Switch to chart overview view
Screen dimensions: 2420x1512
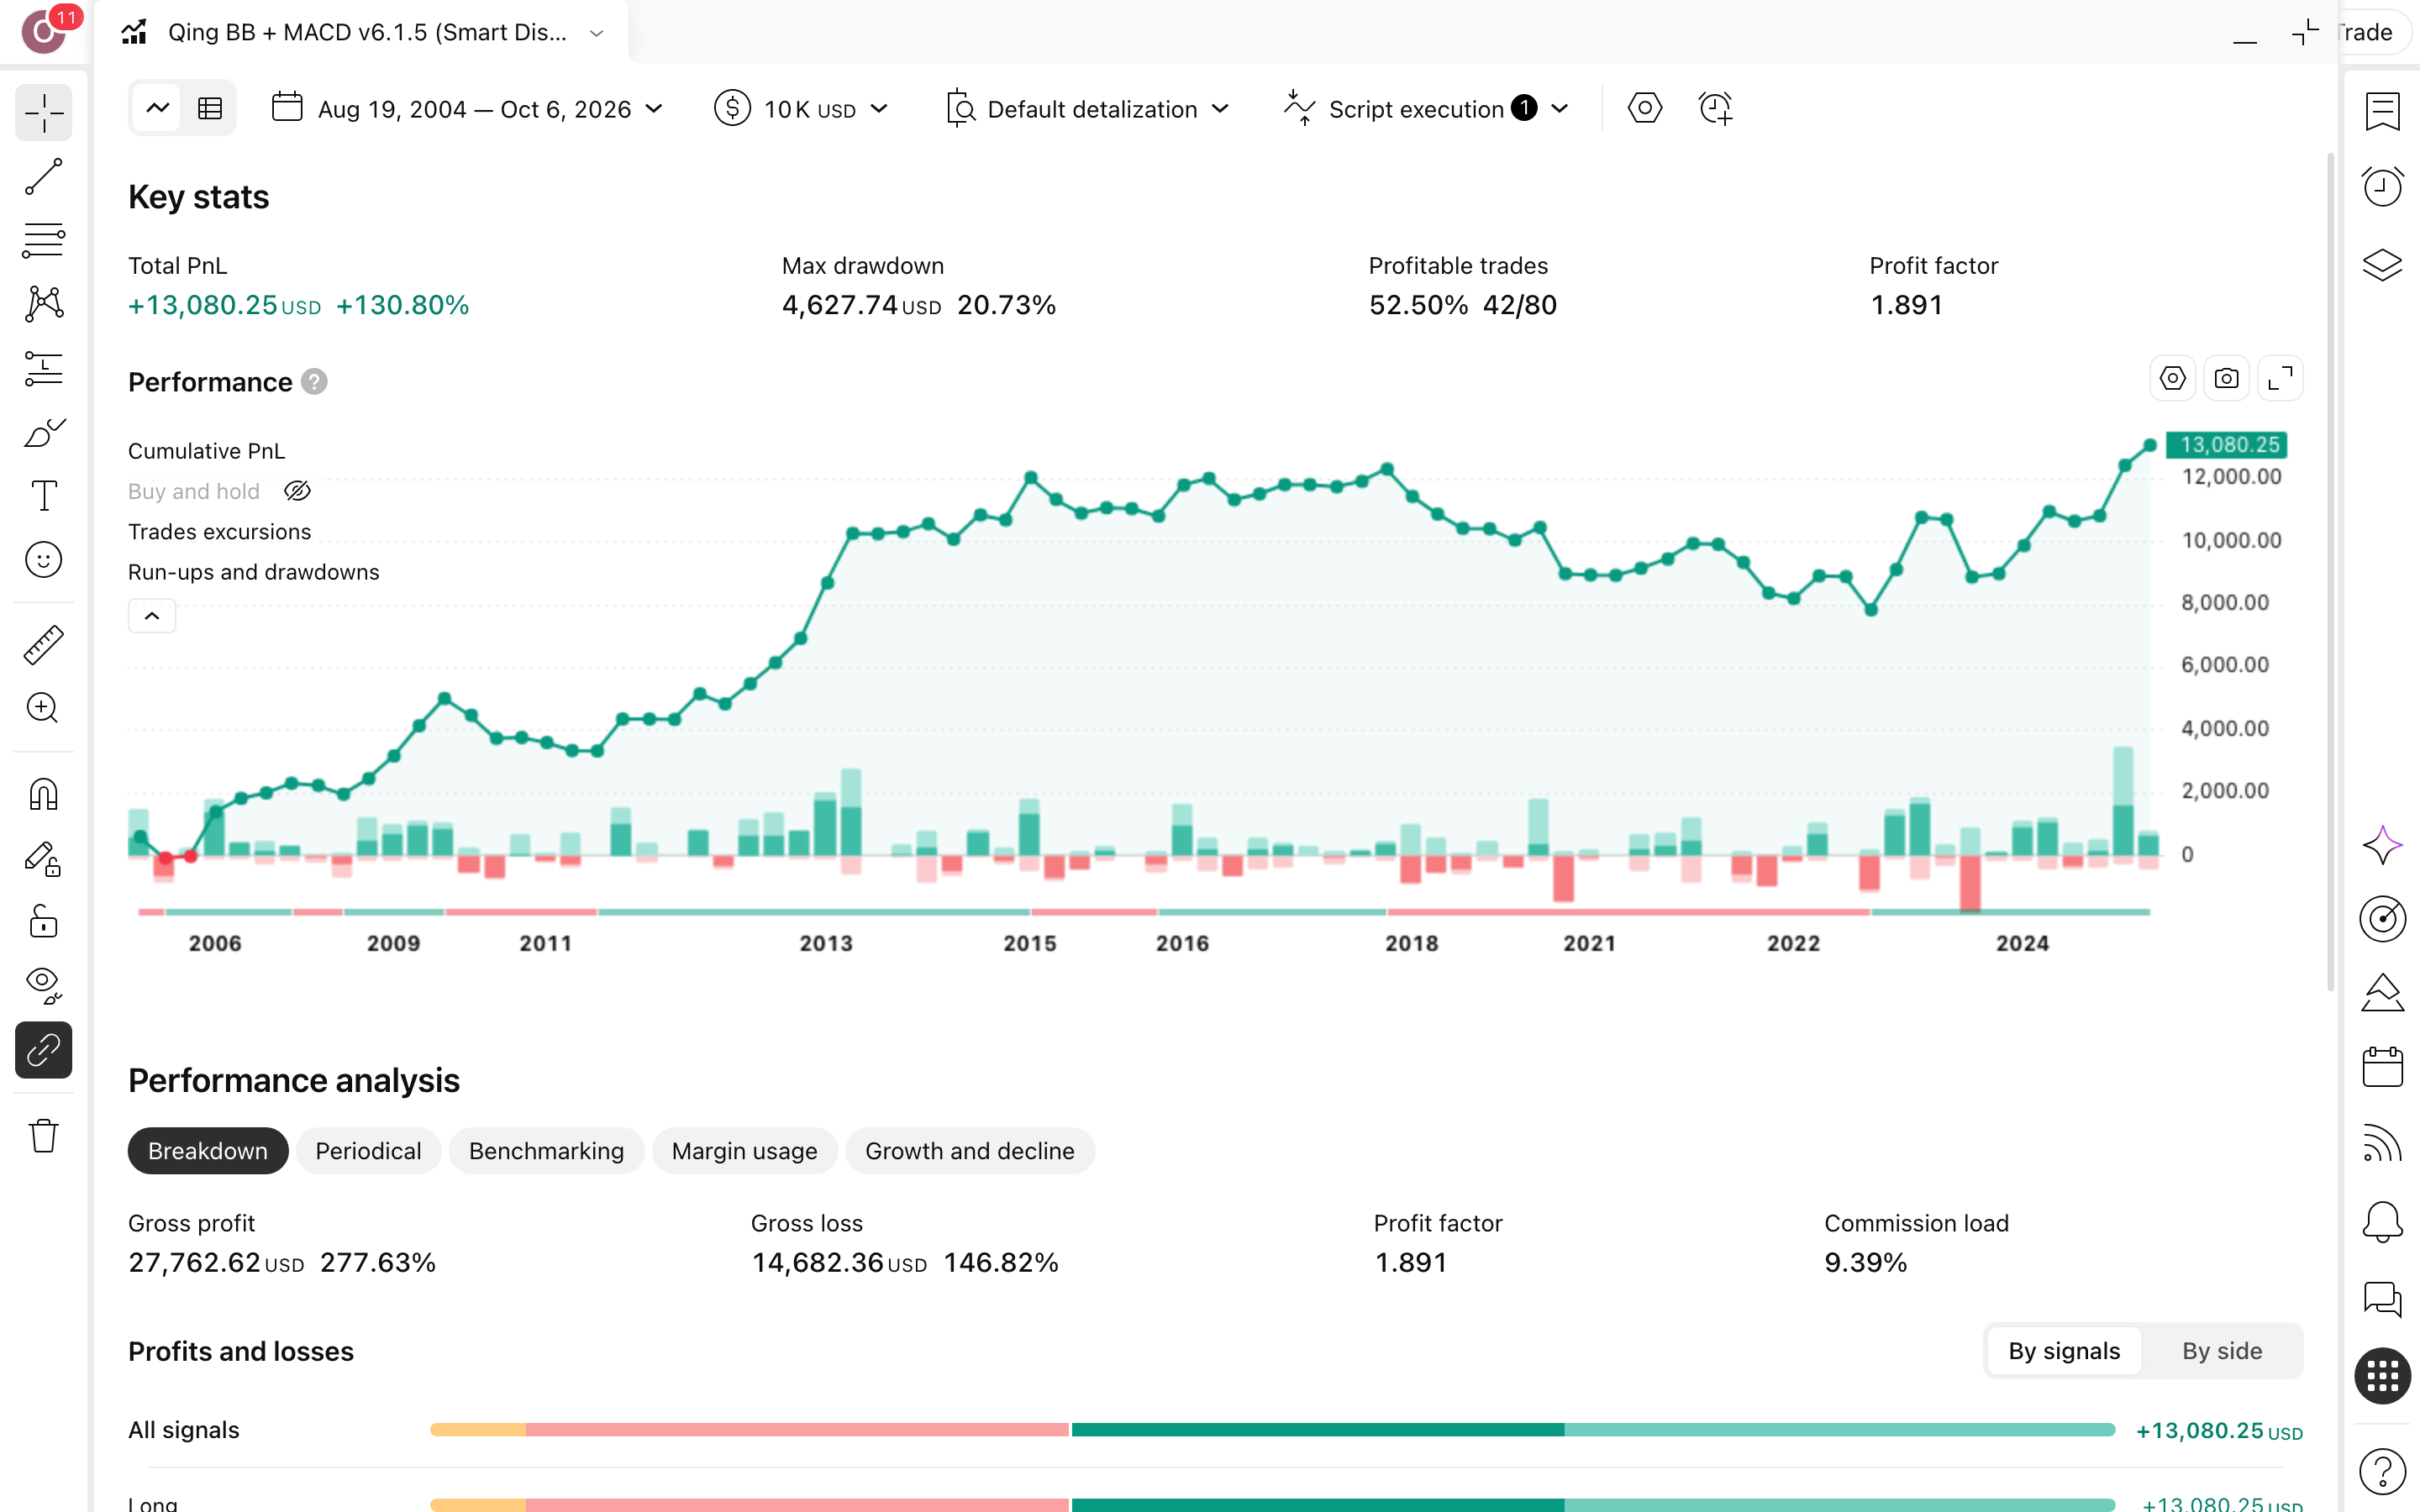point(158,108)
